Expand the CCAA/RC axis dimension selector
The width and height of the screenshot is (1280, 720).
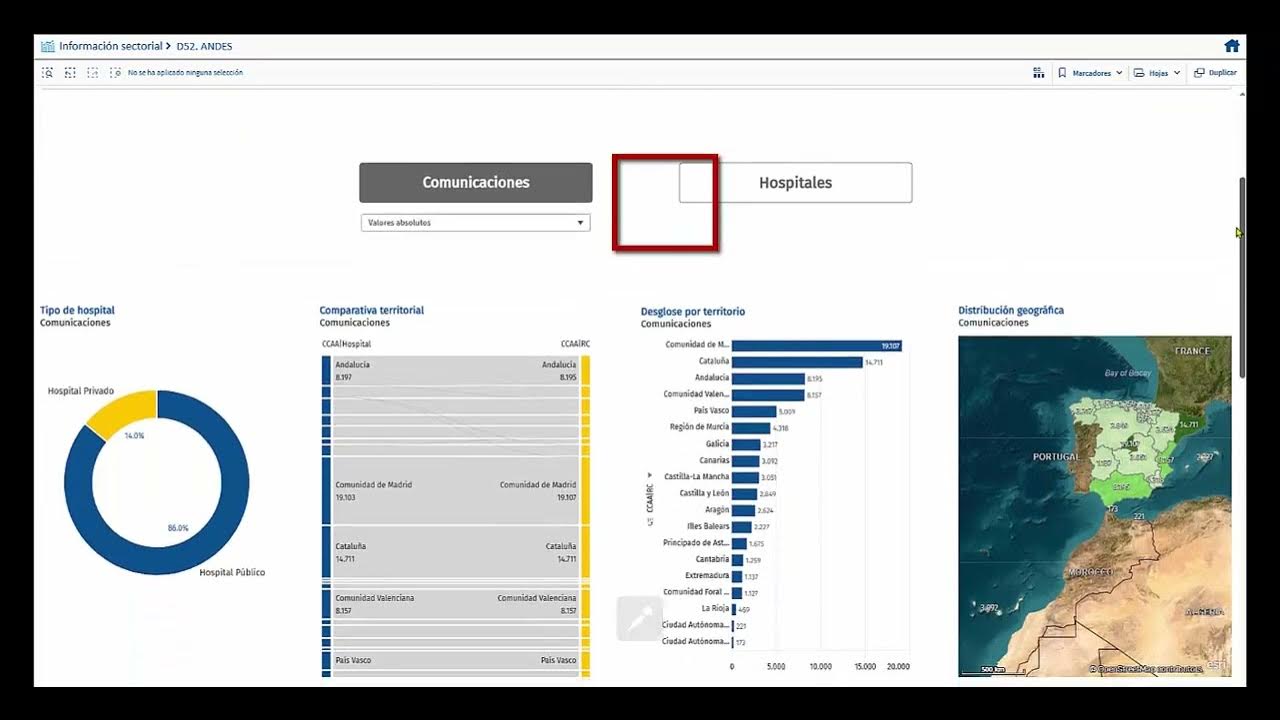click(650, 500)
